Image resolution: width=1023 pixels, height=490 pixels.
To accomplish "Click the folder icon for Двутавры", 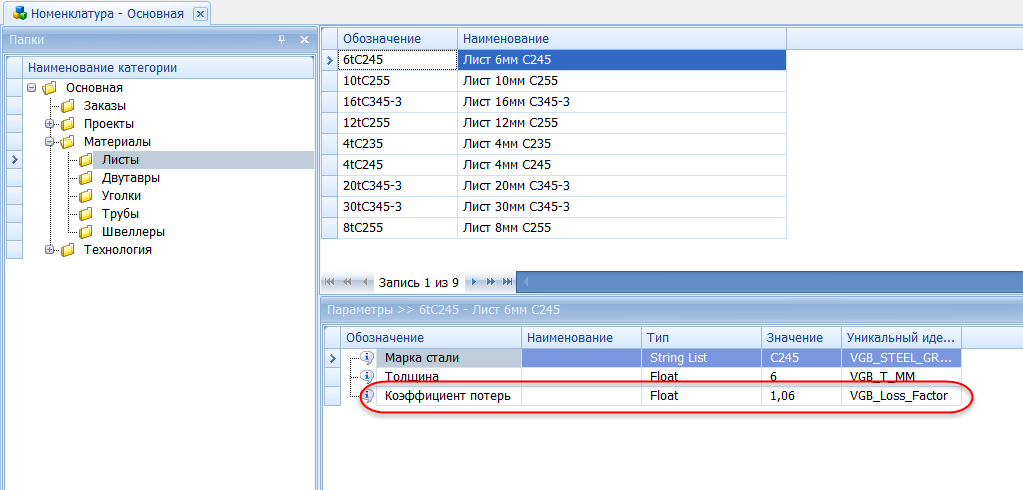I will [x=86, y=178].
